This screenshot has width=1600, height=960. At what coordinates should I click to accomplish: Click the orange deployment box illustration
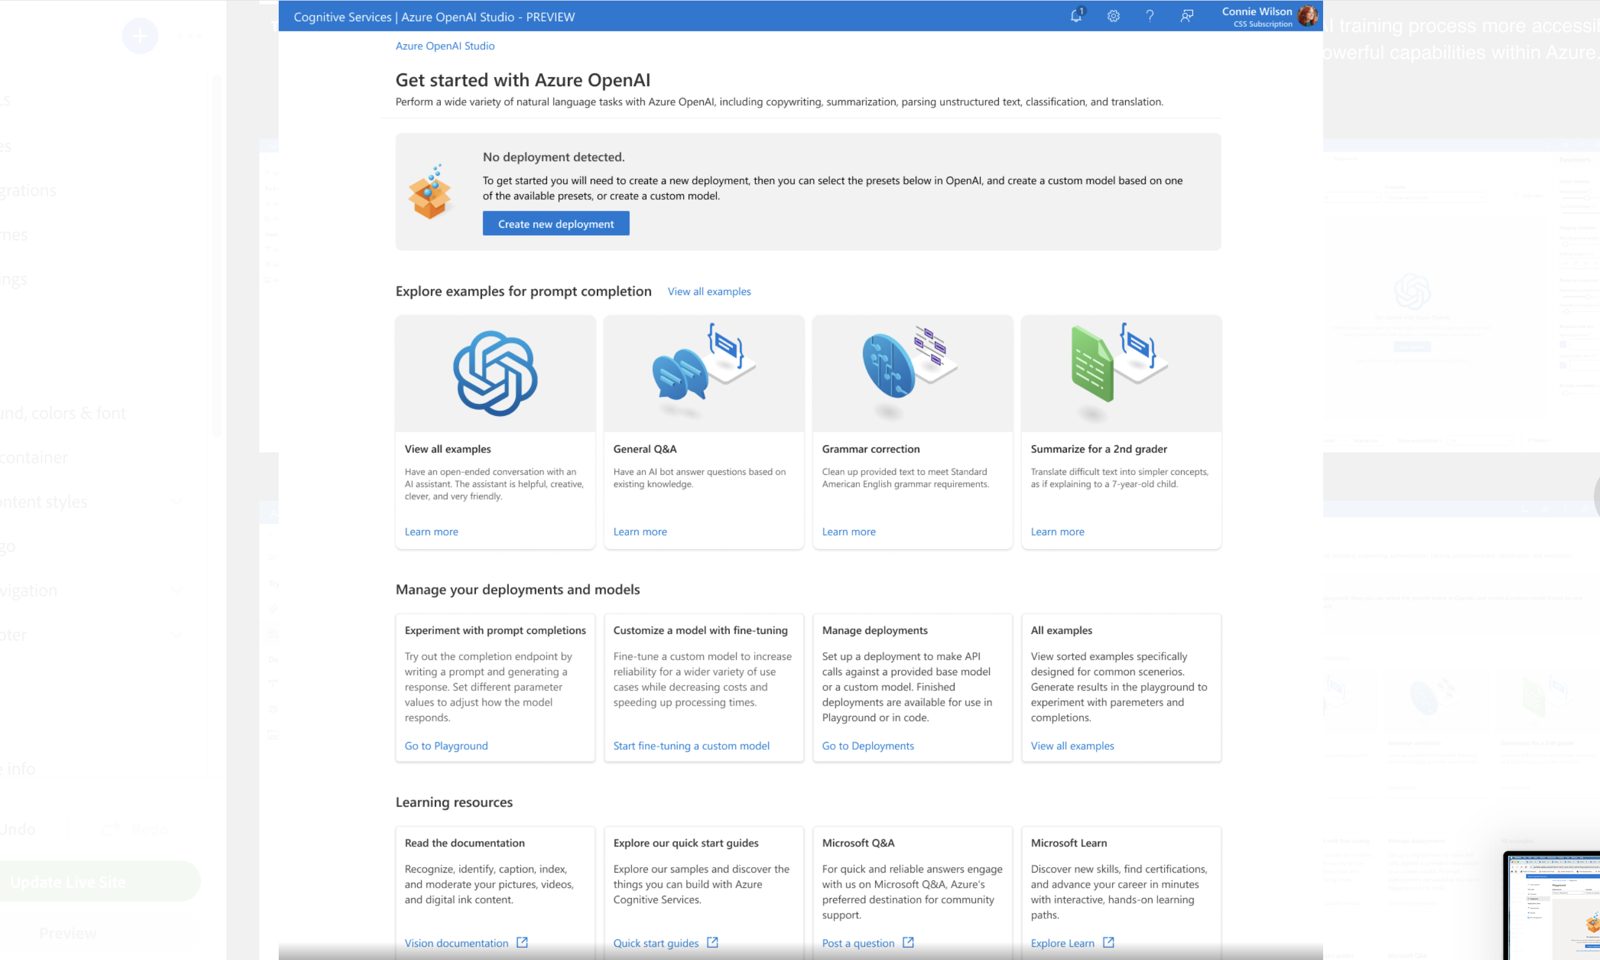pyautogui.click(x=431, y=192)
